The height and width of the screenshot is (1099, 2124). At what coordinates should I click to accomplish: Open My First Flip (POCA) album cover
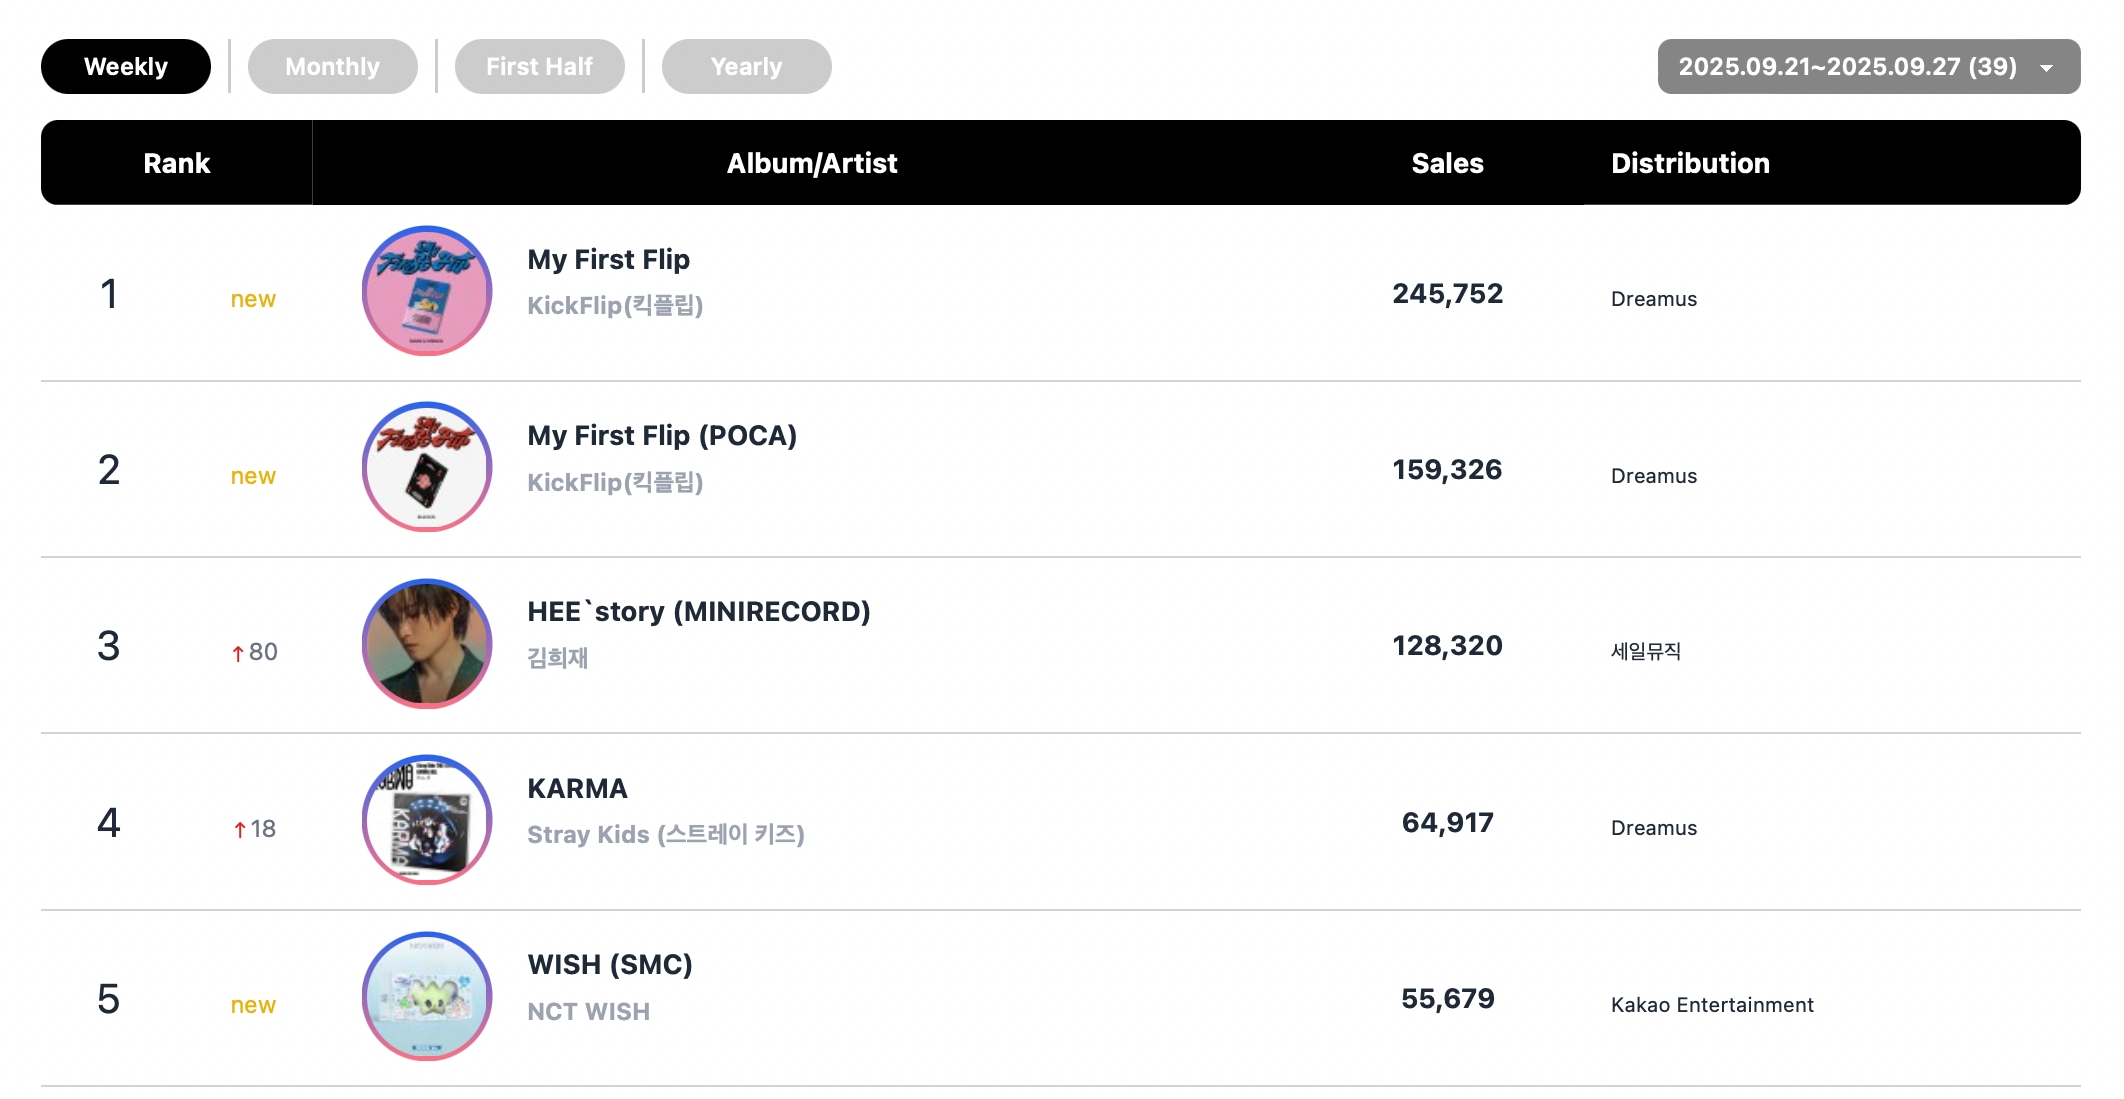click(427, 467)
